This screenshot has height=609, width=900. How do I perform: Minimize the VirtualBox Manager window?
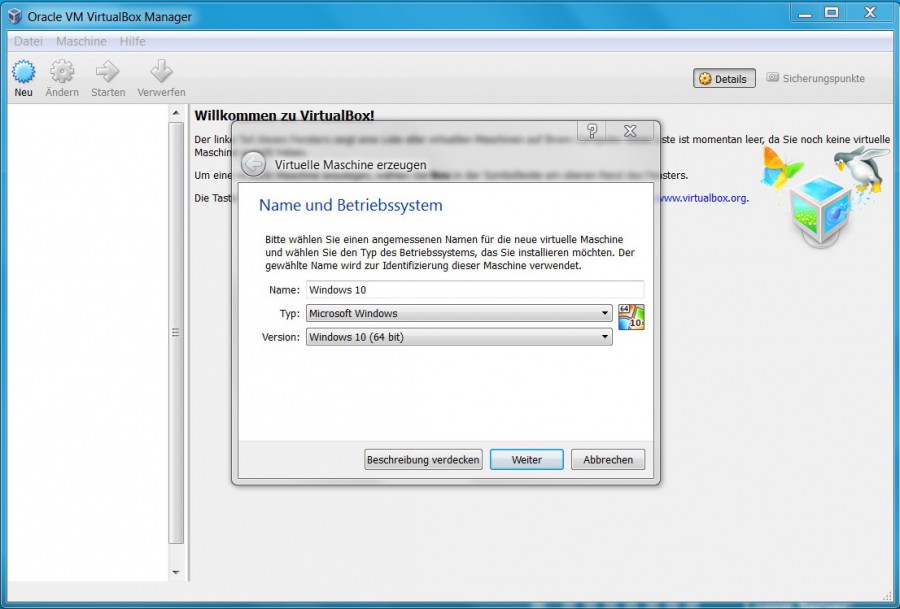pyautogui.click(x=805, y=13)
